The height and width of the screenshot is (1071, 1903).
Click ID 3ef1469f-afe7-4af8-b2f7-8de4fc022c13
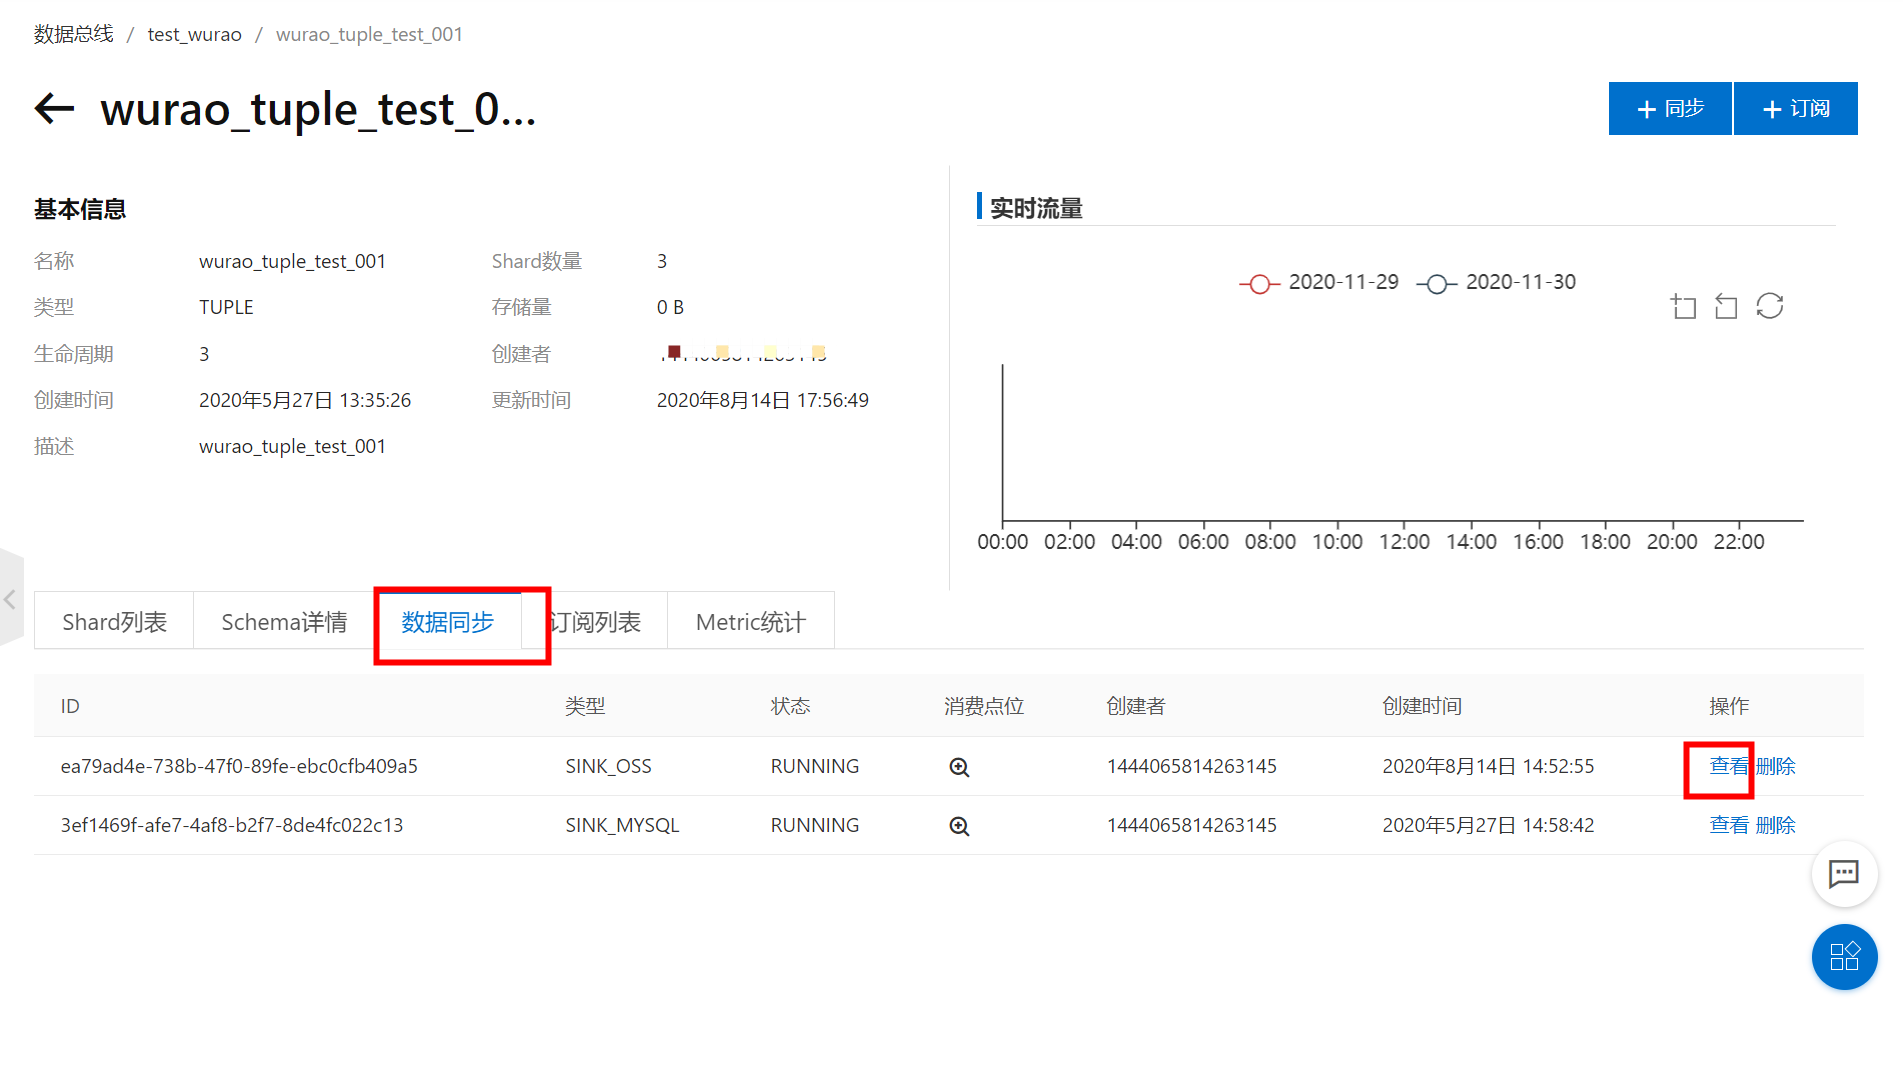232,825
